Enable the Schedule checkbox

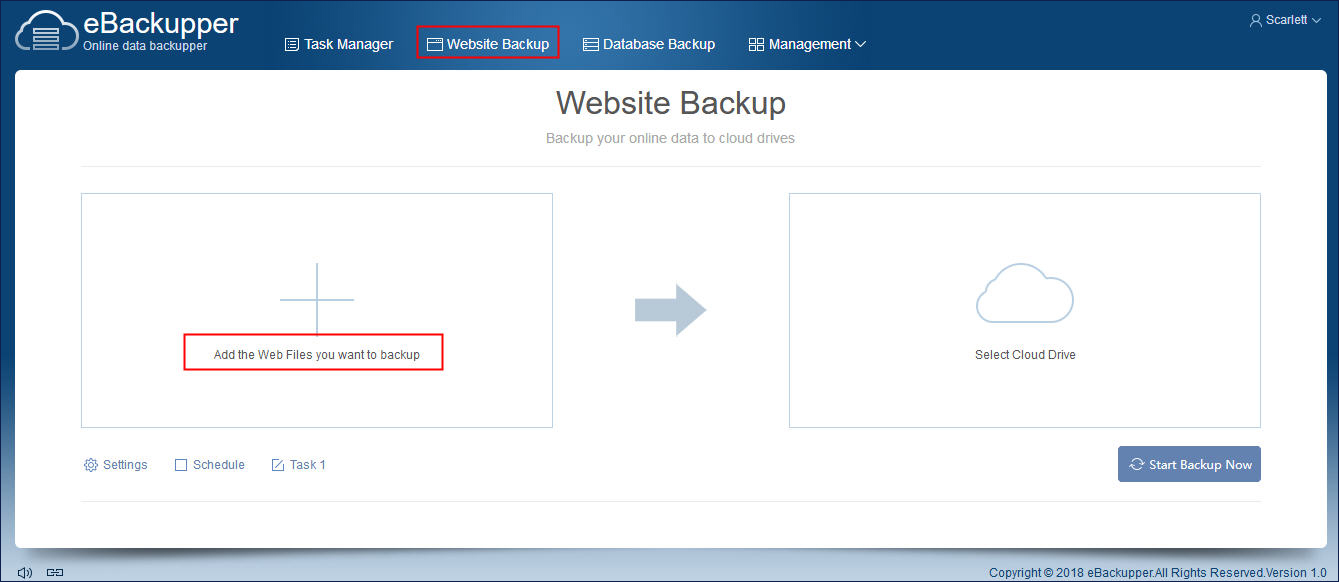coord(181,465)
